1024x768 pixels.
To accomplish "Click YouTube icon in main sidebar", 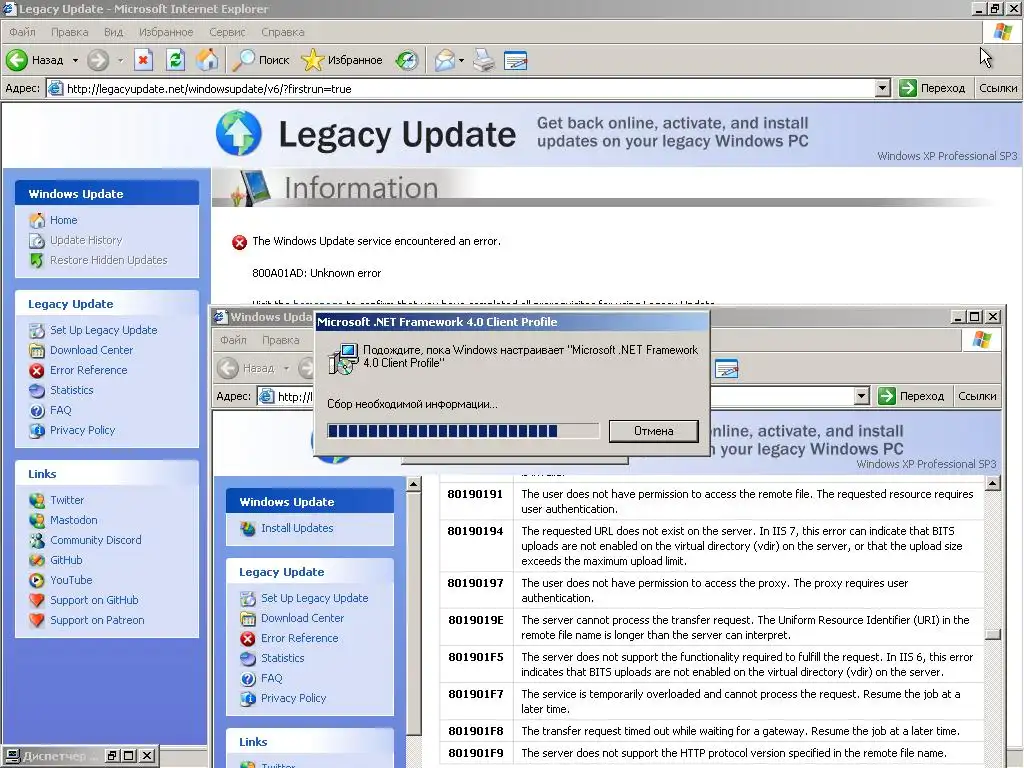I will coord(37,580).
